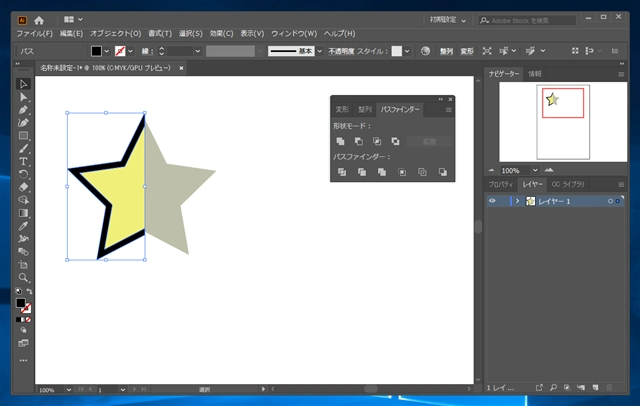Set paint to Gradient in toolbar
The image size is (640, 406).
coord(23,319)
